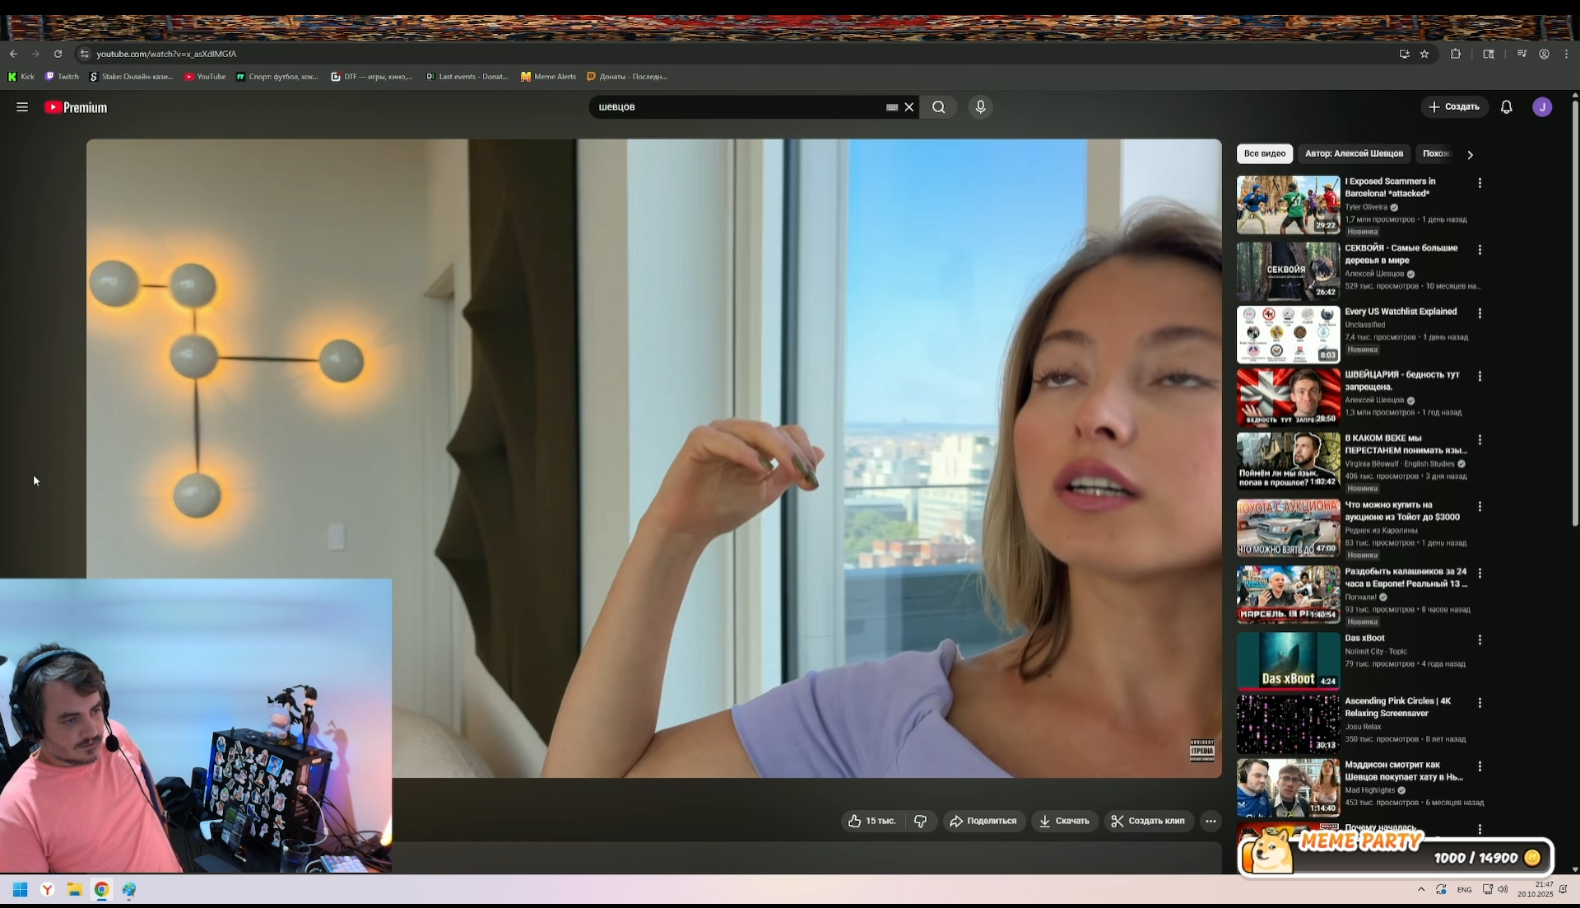Open the DTF bookmark
Viewport: 1580px width, 908px height.
[372, 76]
